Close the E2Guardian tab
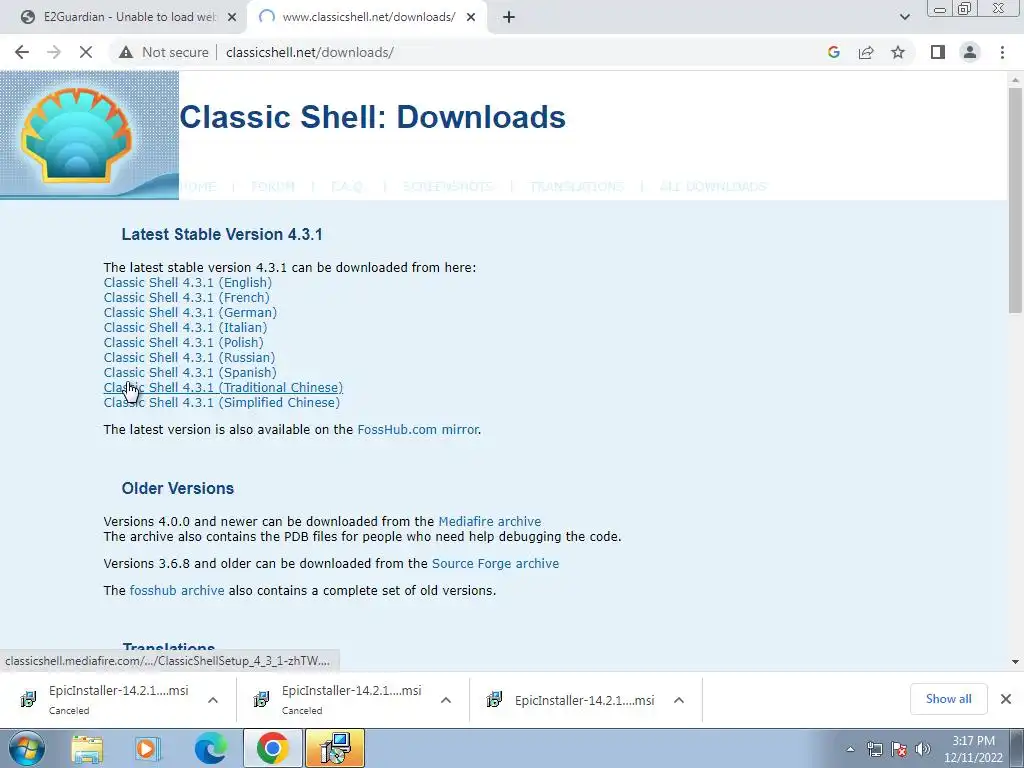This screenshot has width=1024, height=768. [x=232, y=17]
